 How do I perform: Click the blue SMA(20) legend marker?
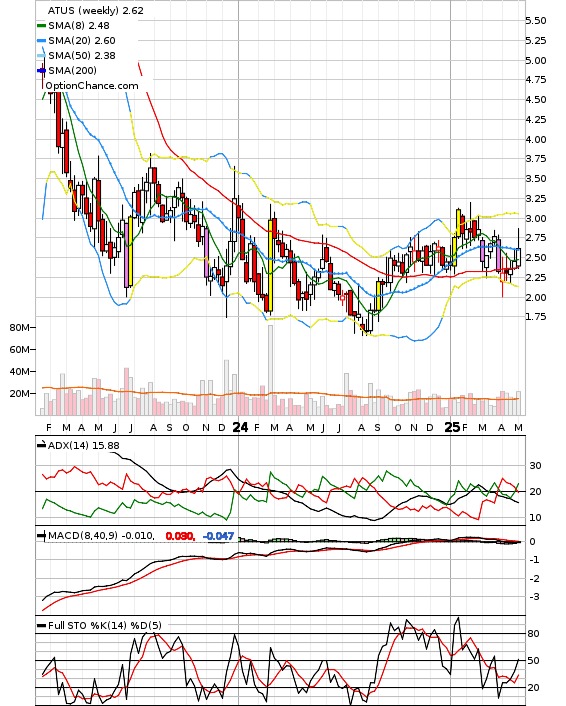point(41,41)
